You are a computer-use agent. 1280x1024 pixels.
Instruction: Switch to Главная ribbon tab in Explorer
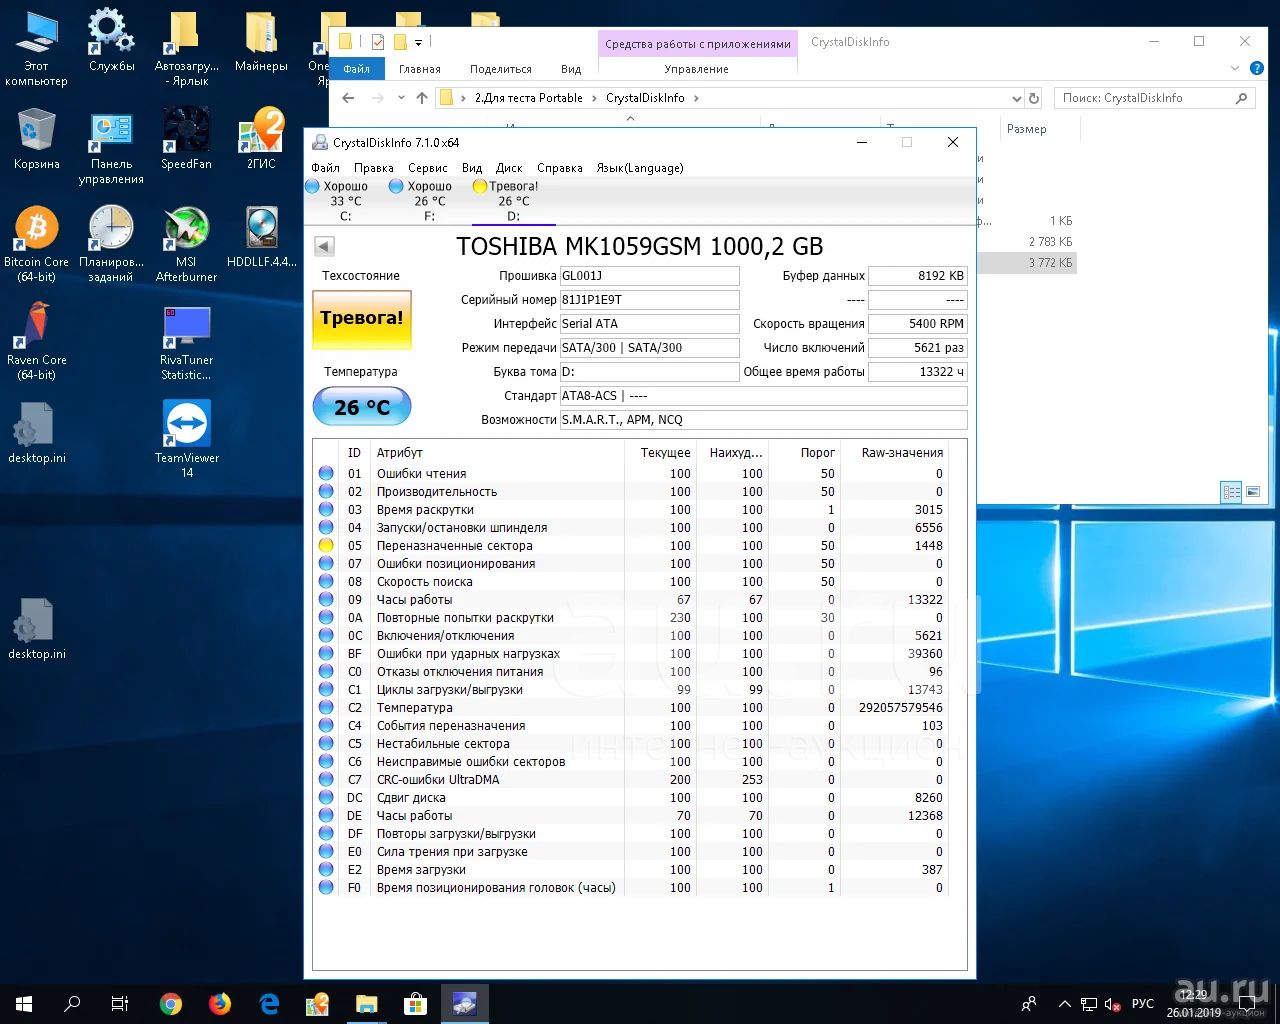[x=420, y=69]
